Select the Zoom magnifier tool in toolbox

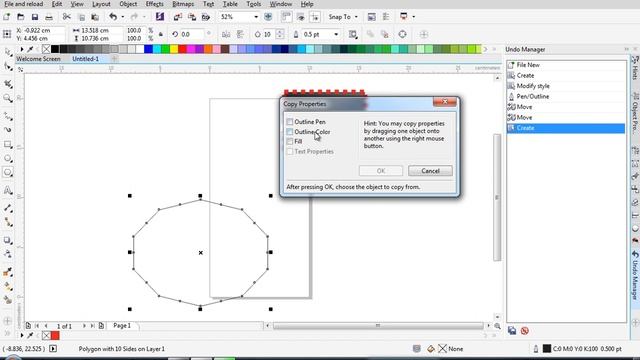tap(8, 98)
